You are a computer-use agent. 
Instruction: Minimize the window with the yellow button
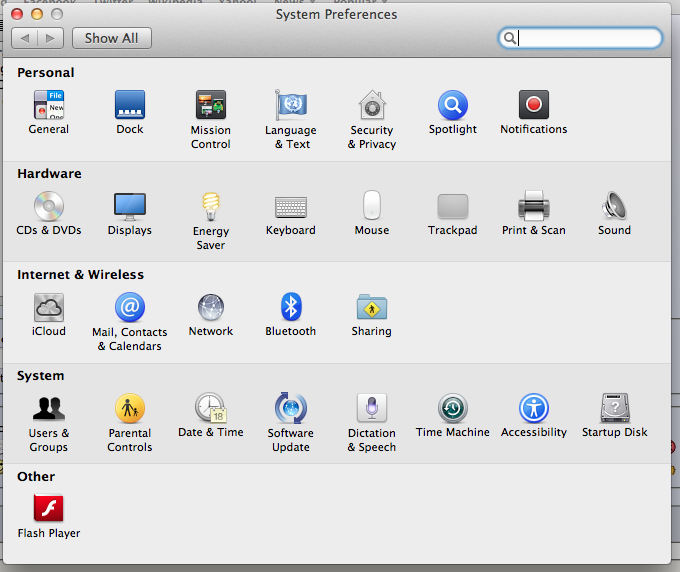click(37, 14)
